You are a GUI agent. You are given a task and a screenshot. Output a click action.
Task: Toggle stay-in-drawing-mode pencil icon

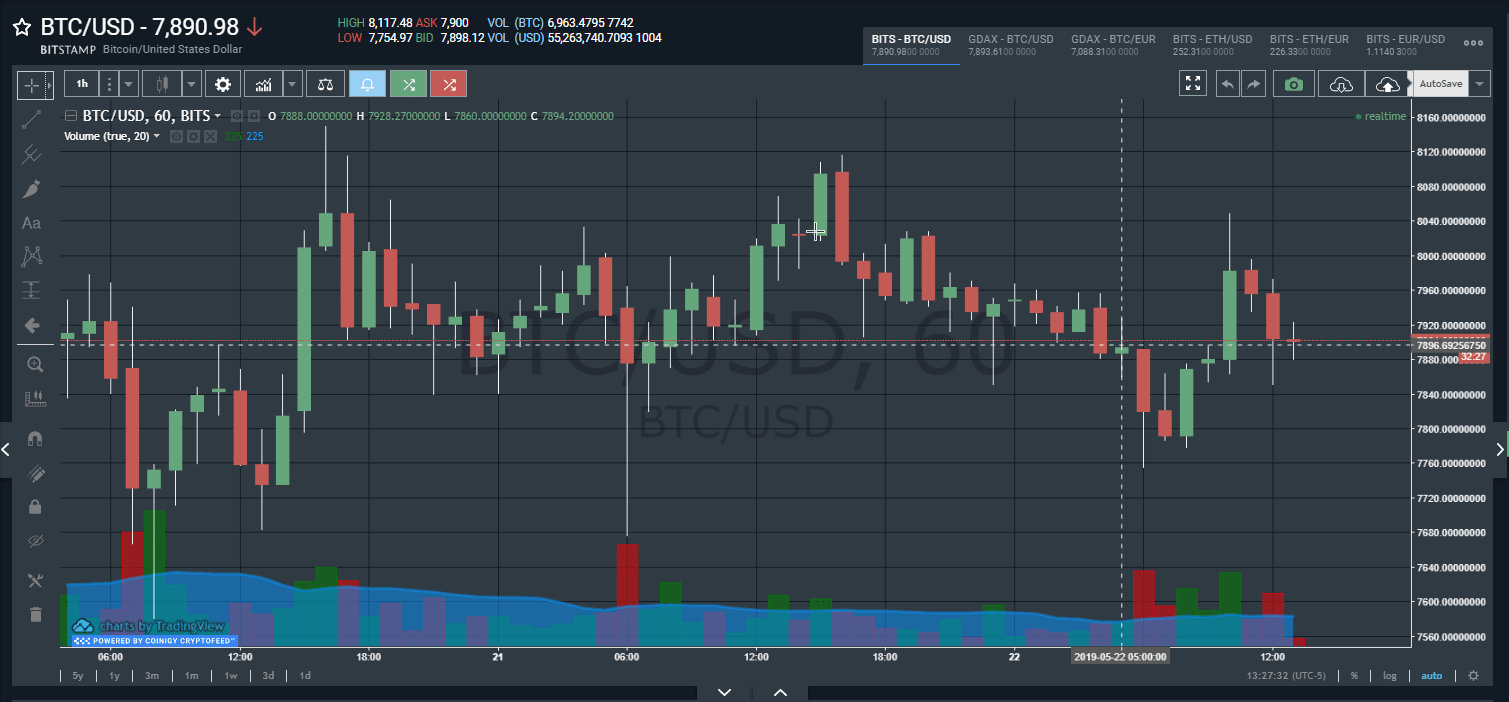coord(35,473)
